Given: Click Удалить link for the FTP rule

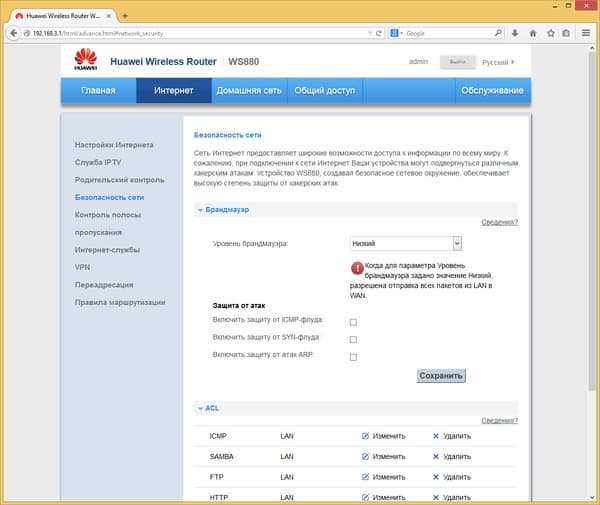Looking at the screenshot, I should [457, 477].
